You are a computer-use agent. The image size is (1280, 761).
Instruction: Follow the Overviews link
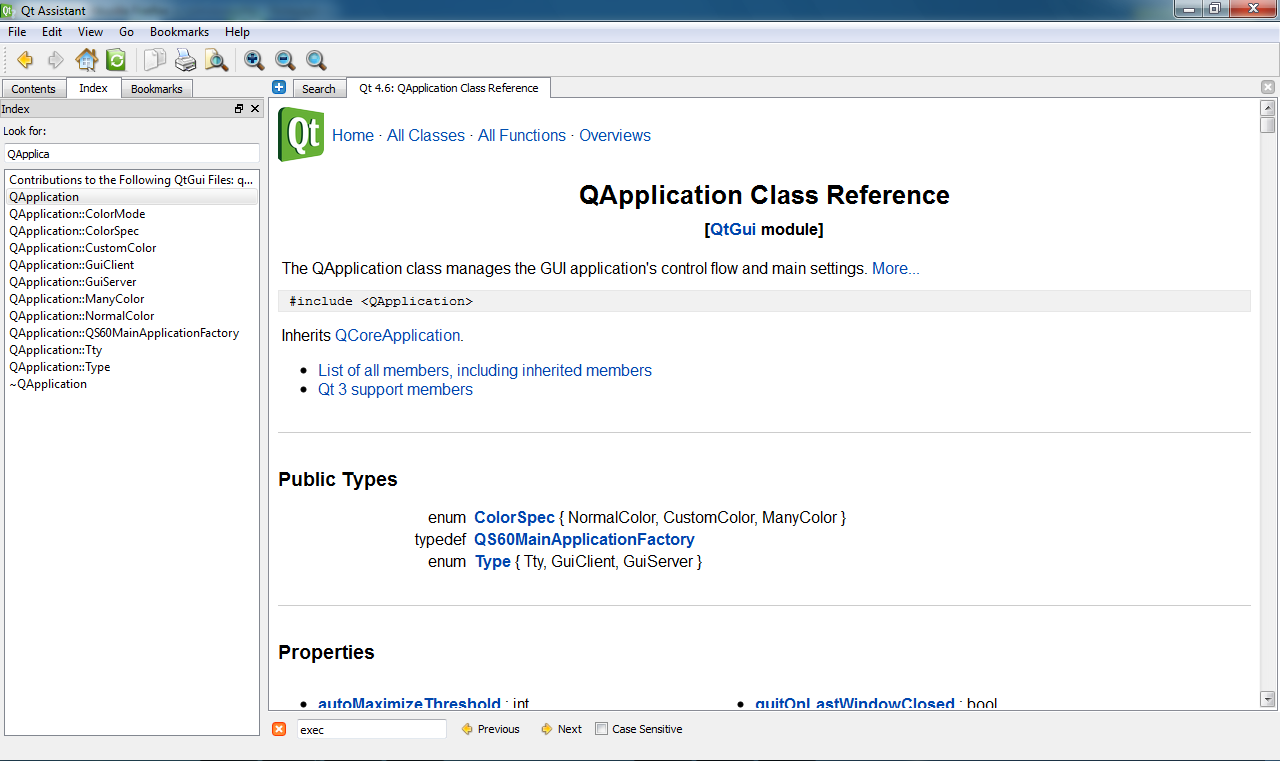point(615,135)
